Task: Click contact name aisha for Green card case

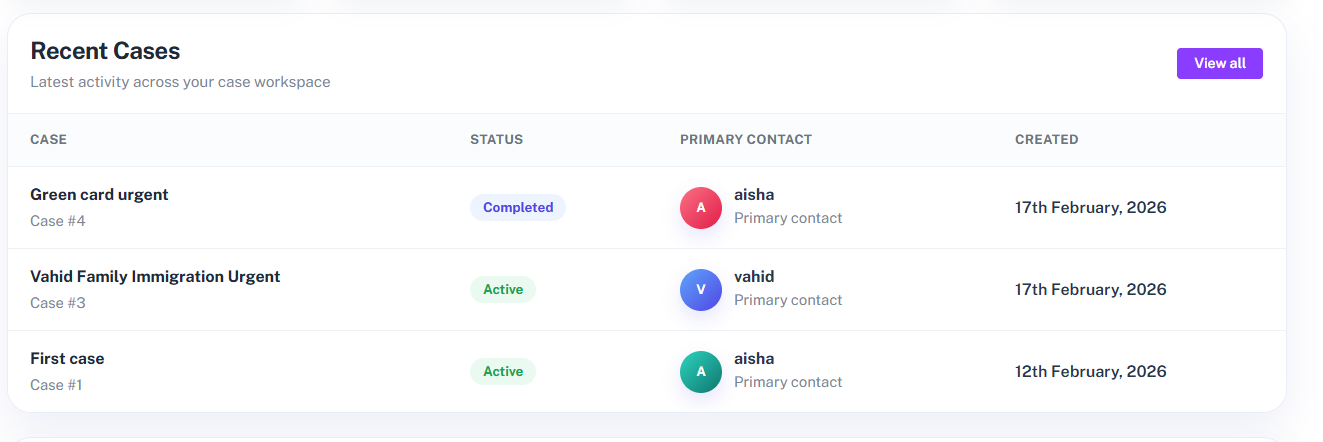Action: [754, 195]
